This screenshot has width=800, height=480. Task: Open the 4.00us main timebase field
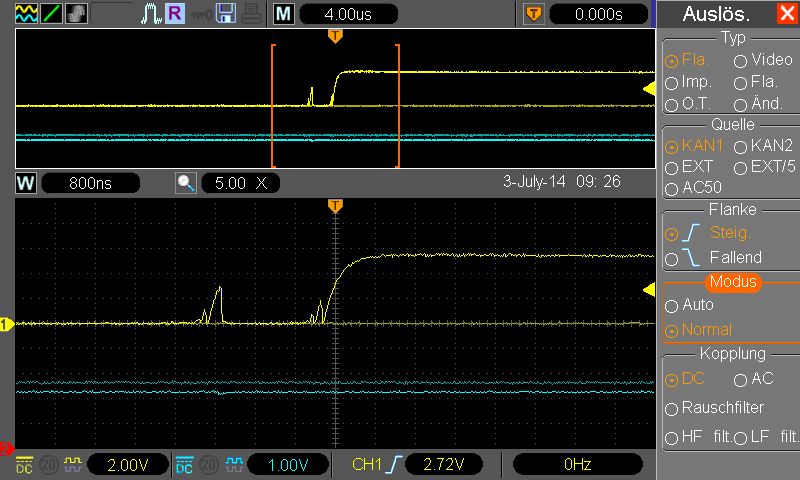coord(347,14)
